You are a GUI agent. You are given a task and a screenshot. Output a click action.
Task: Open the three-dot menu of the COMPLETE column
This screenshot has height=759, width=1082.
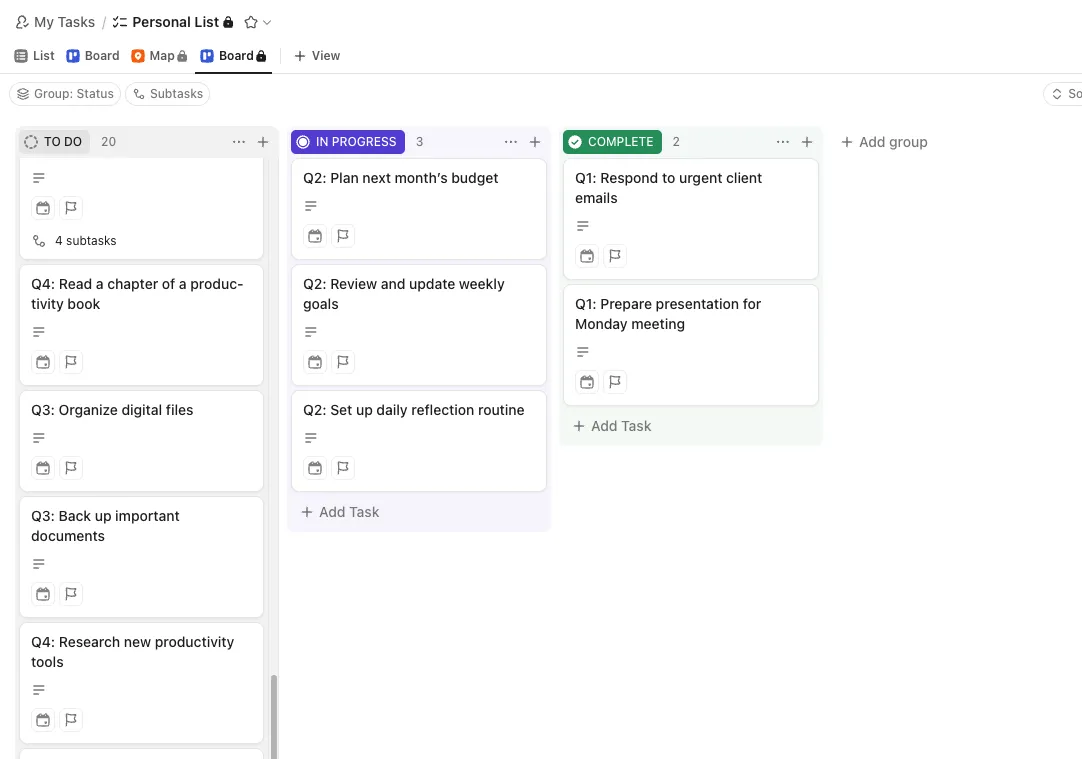[783, 142]
